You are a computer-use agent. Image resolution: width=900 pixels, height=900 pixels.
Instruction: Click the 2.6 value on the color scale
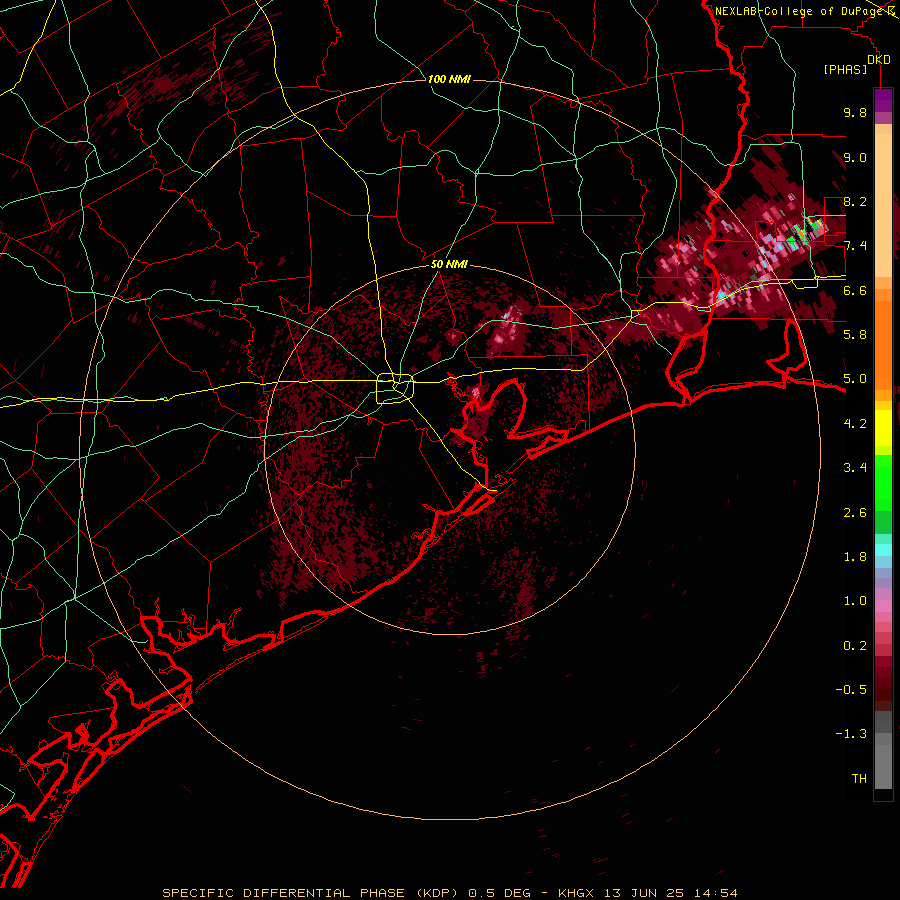[x=855, y=513]
